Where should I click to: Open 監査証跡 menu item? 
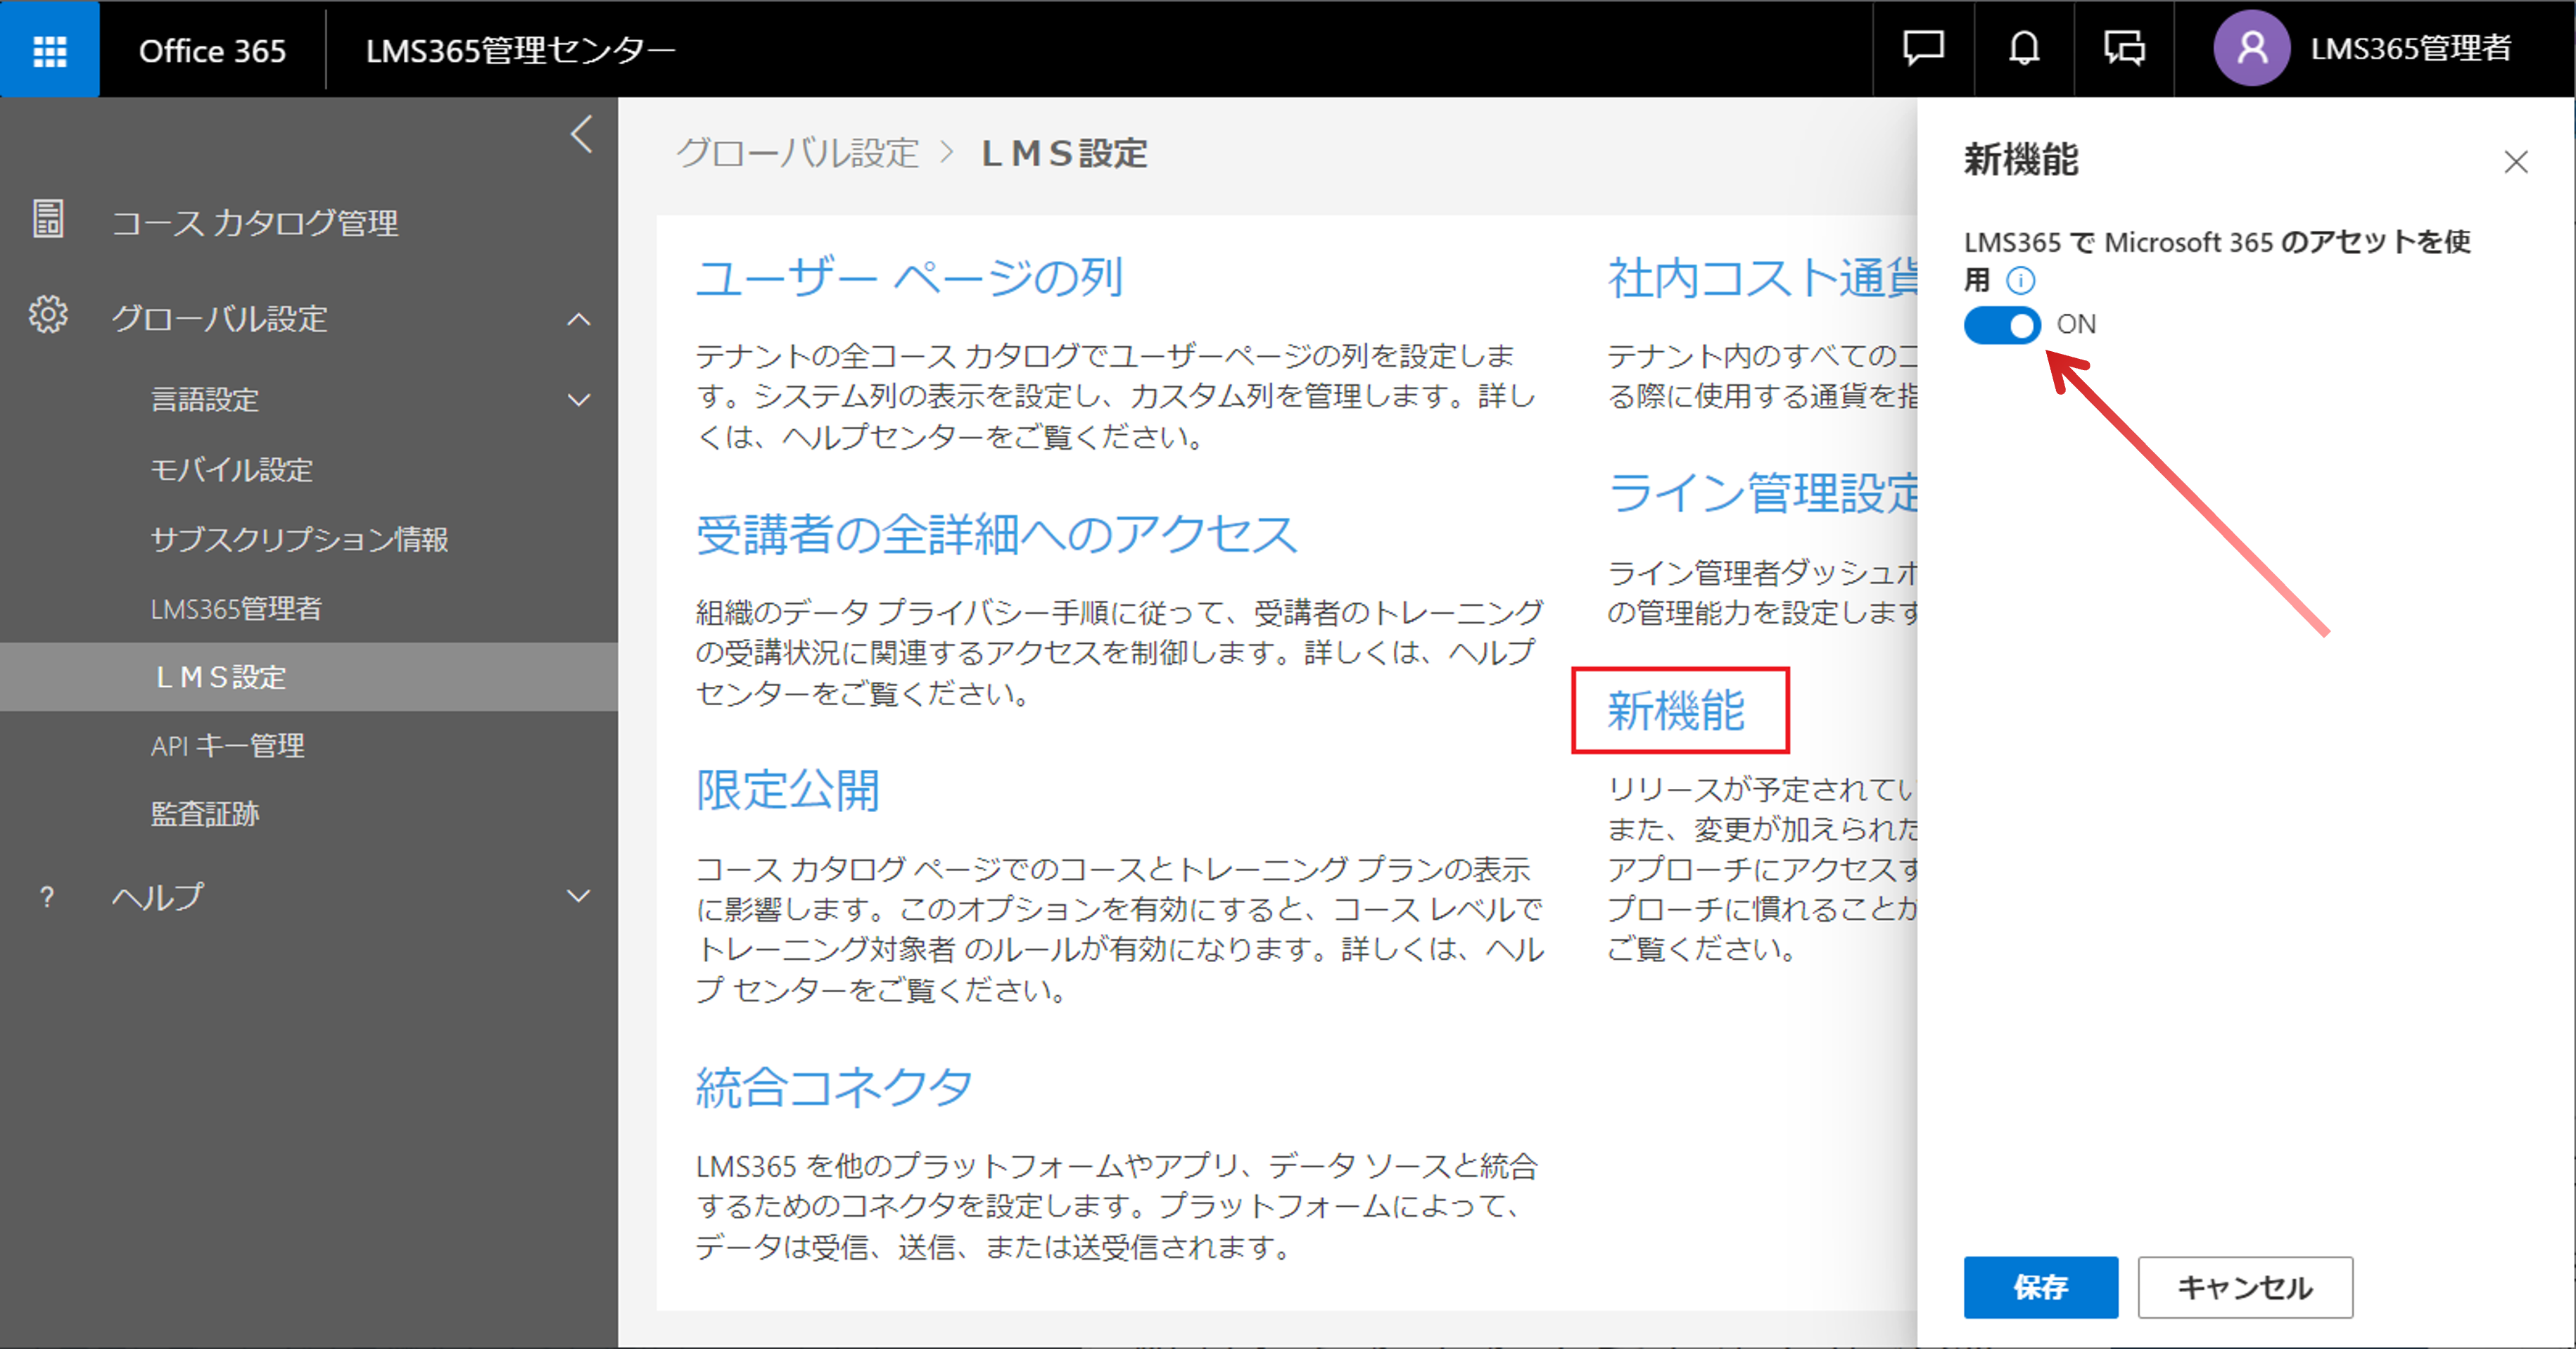(x=204, y=814)
